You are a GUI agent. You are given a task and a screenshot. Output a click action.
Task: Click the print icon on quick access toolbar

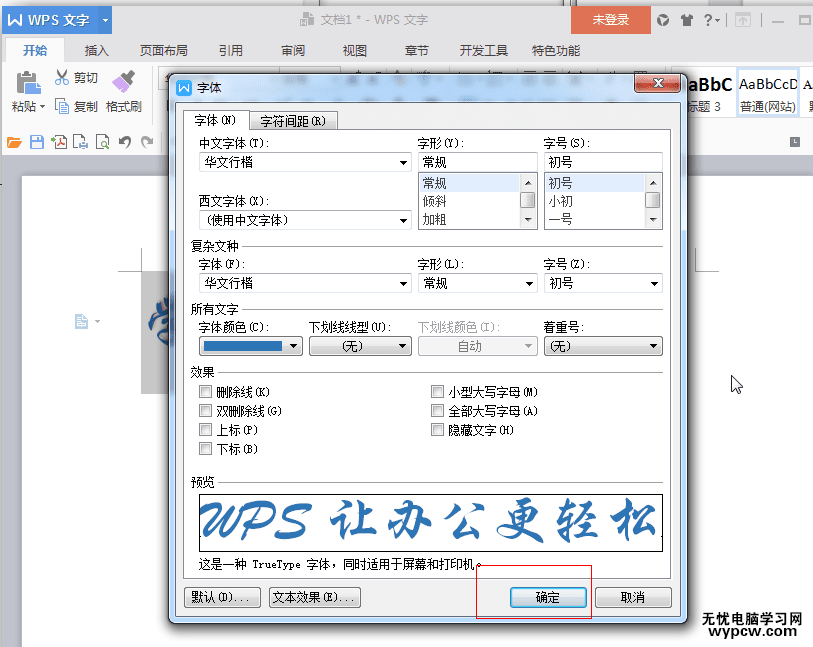[82, 142]
